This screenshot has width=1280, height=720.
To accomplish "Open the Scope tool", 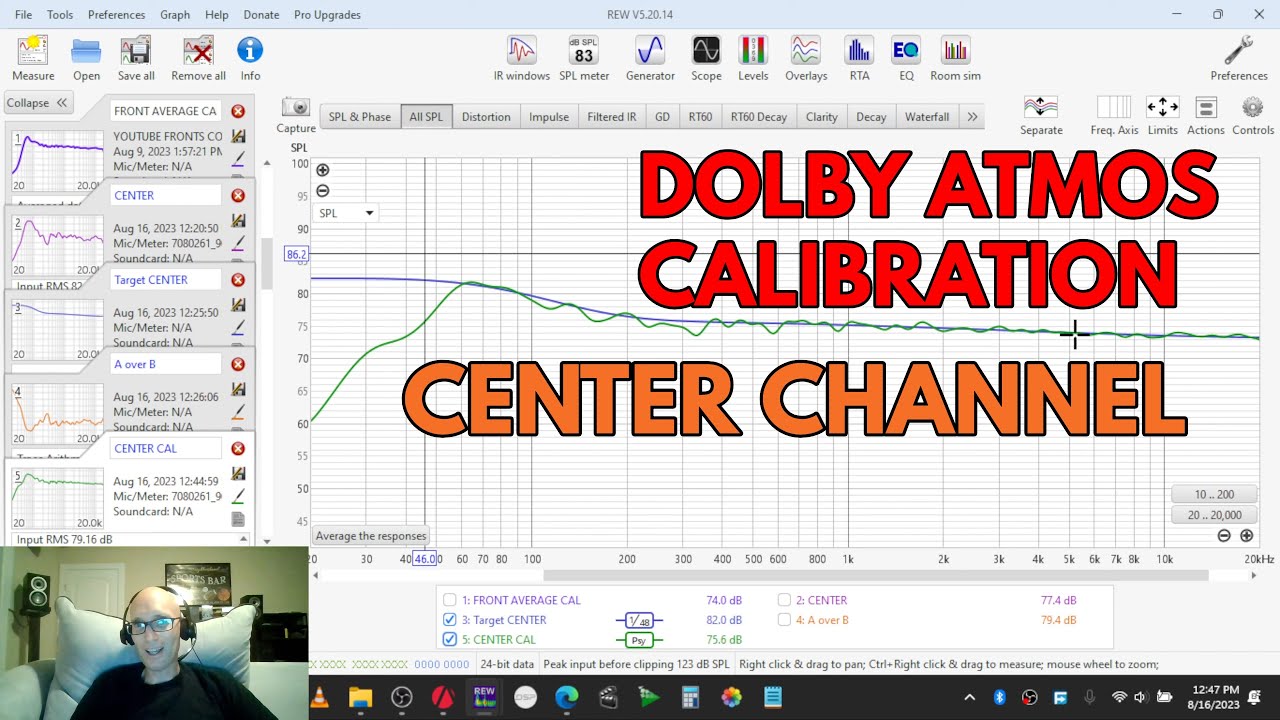I will click(x=706, y=58).
